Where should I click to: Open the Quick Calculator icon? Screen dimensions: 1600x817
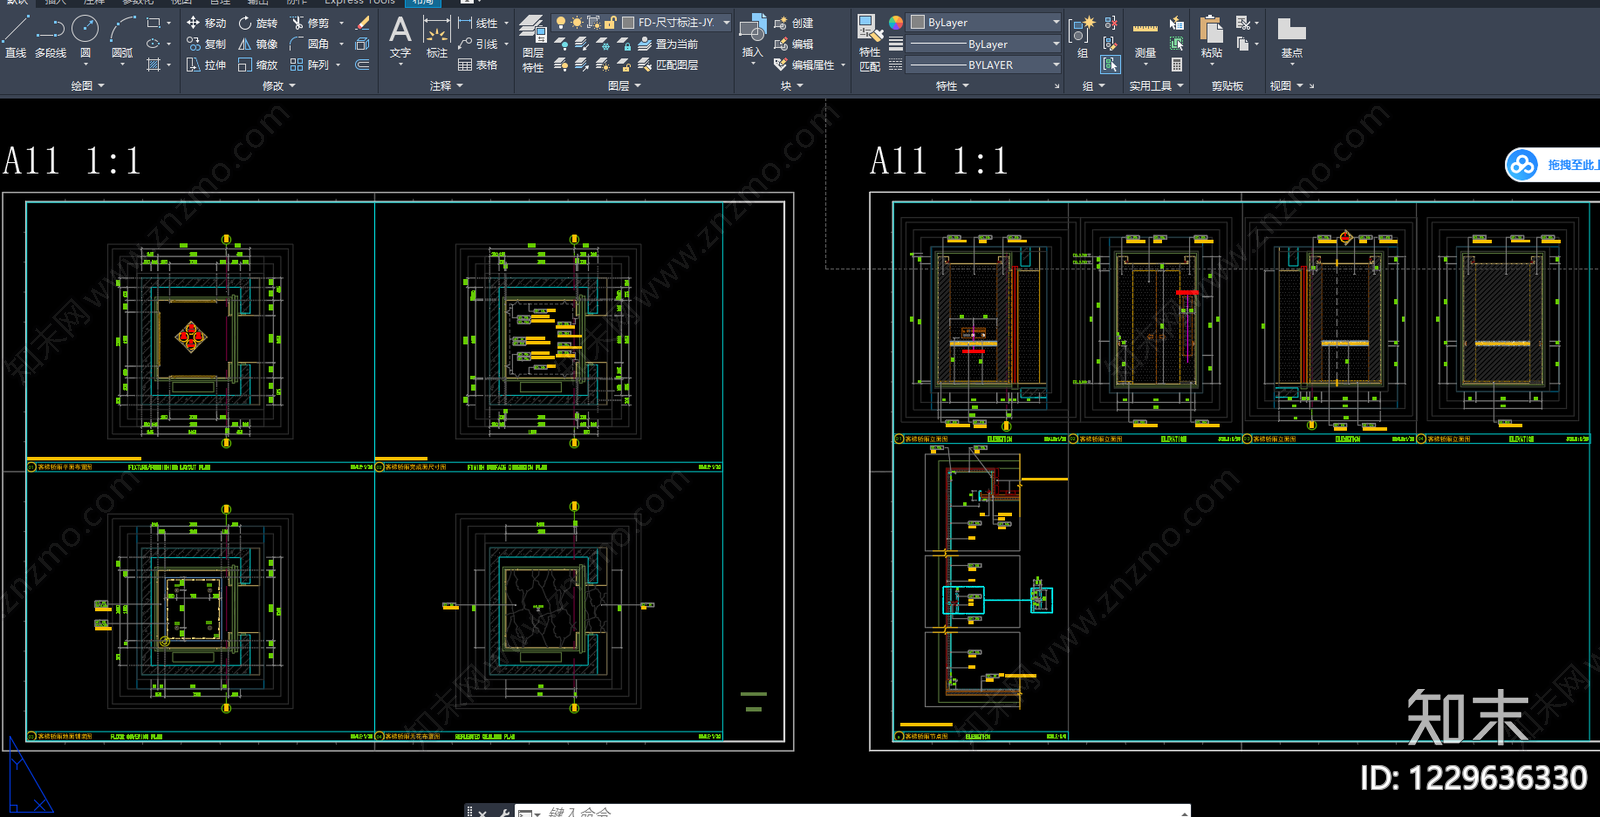click(x=1177, y=65)
